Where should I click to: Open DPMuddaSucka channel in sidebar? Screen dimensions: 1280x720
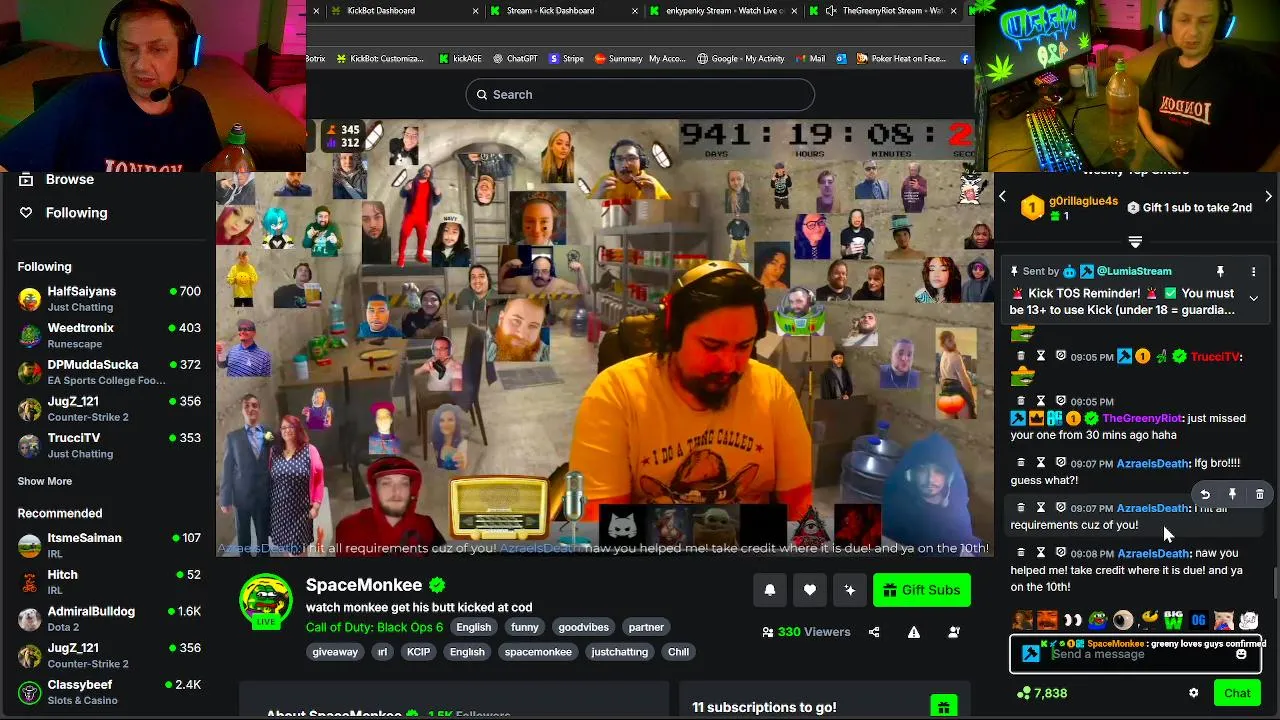[108, 372]
